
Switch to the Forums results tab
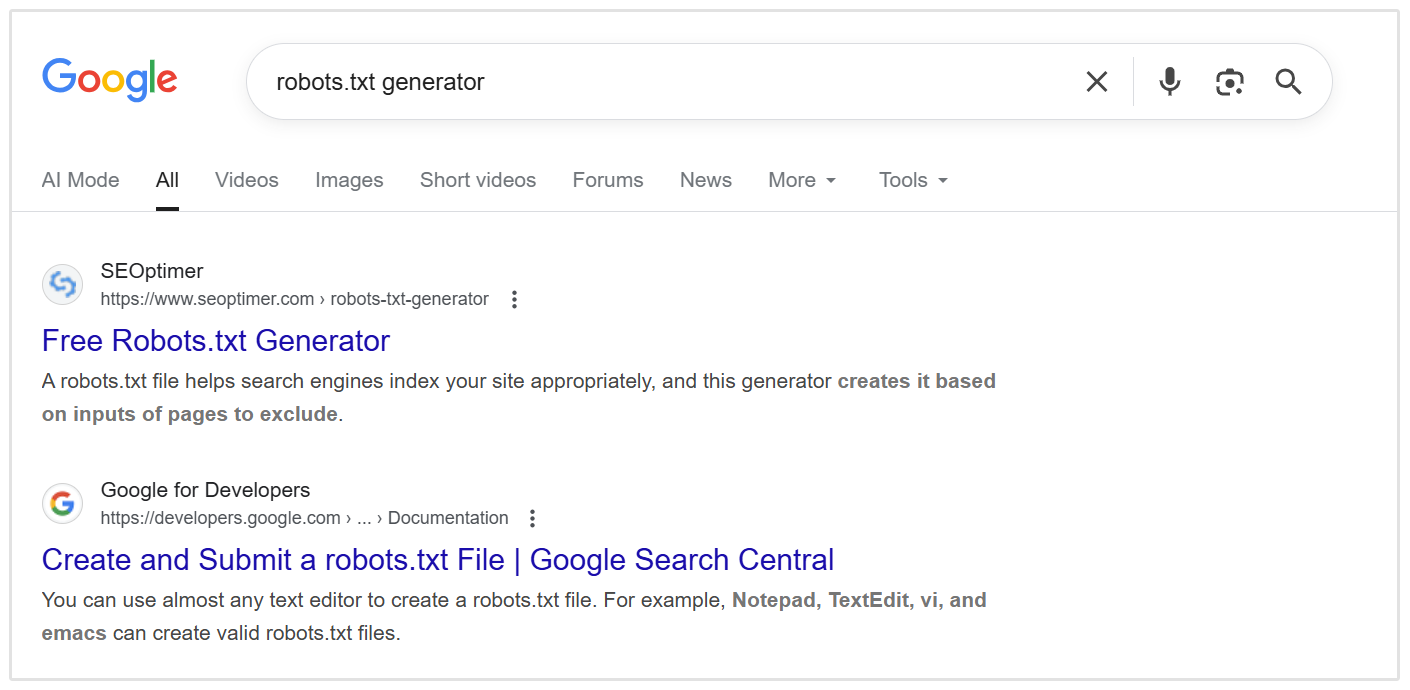point(607,180)
